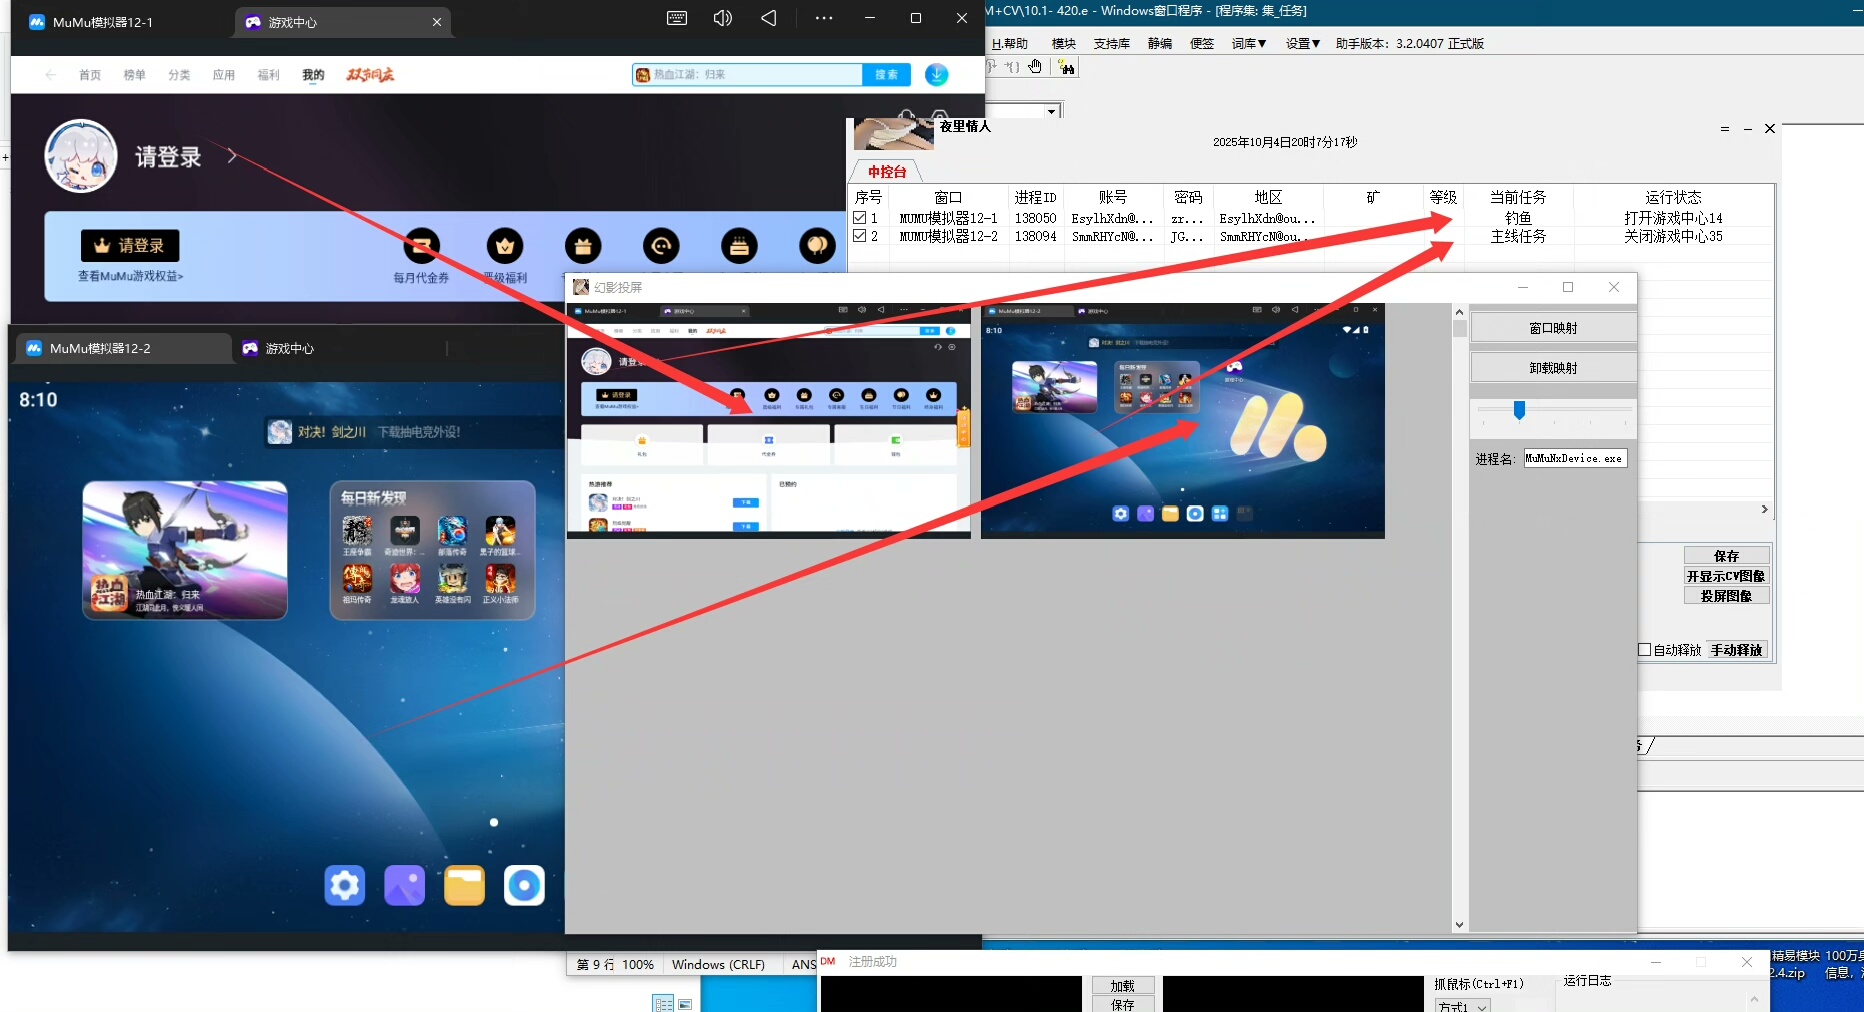Click the 加载 button in the DM window
This screenshot has width=1864, height=1012.
(x=1122, y=986)
